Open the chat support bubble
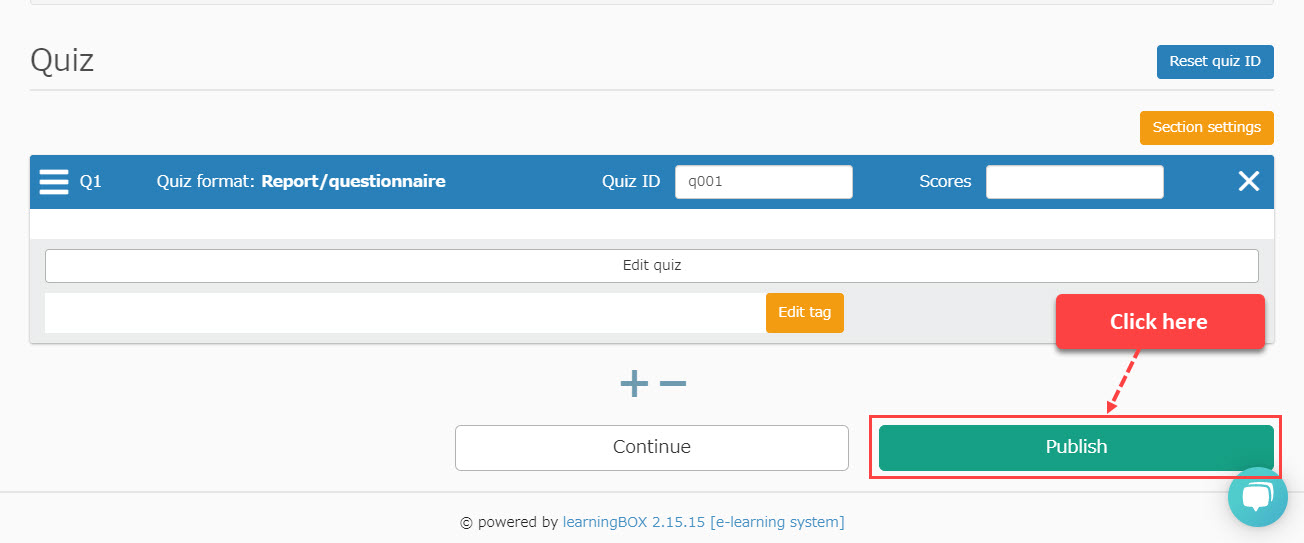 pos(1257,497)
